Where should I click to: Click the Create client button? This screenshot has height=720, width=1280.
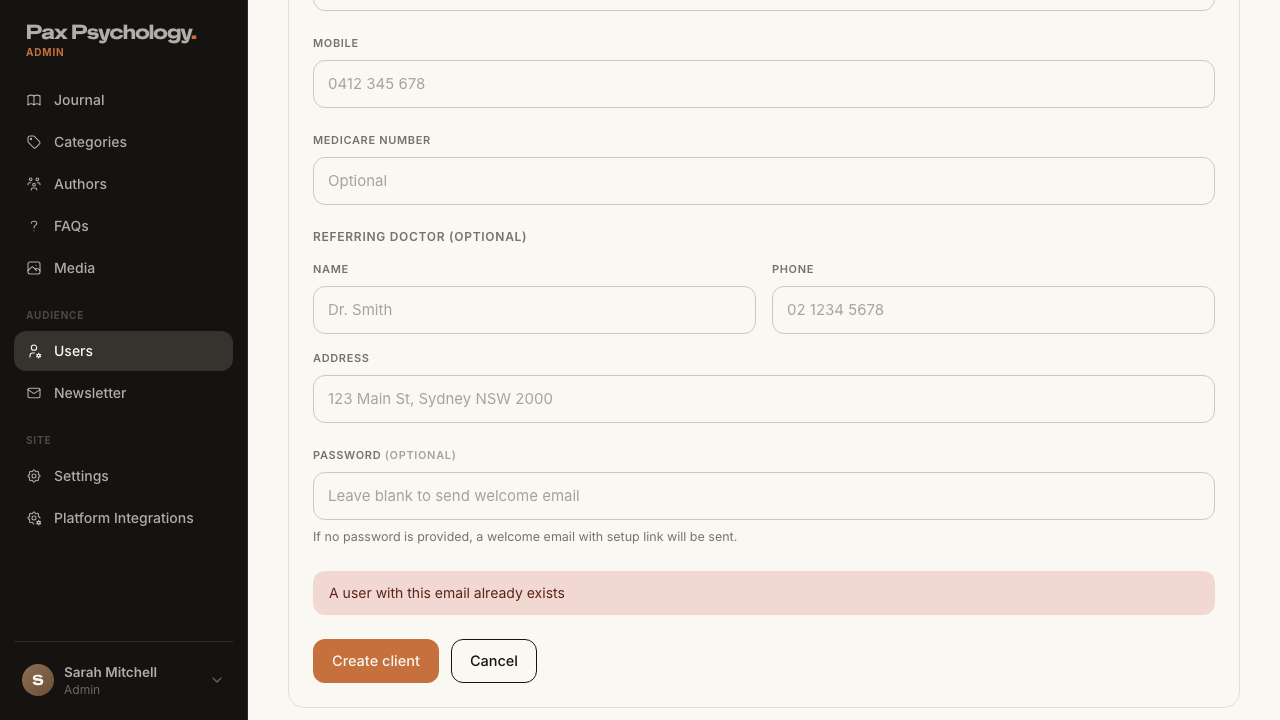[376, 661]
